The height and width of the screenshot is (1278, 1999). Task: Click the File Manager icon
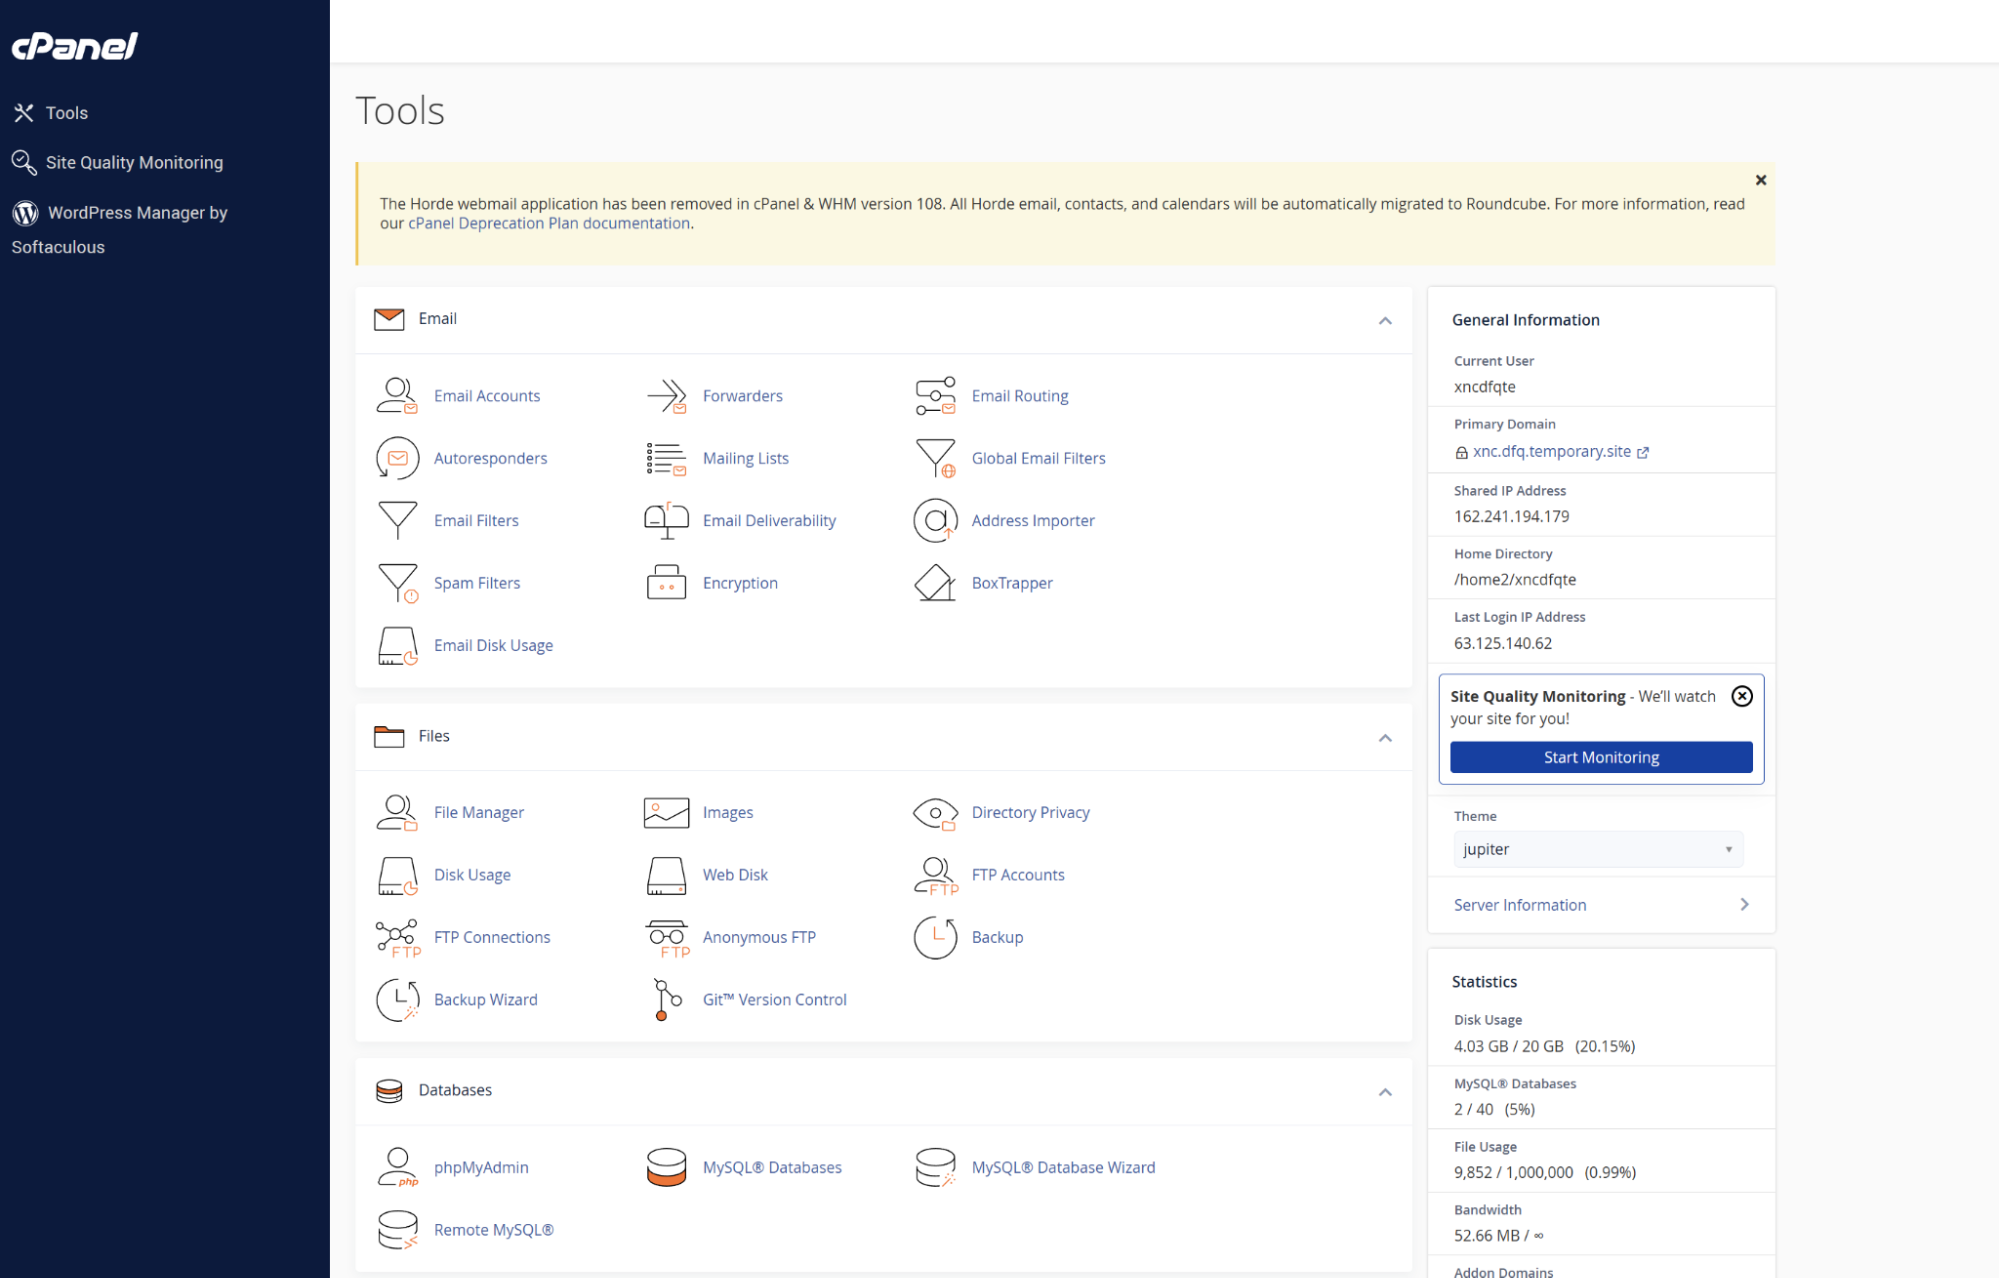pos(397,812)
